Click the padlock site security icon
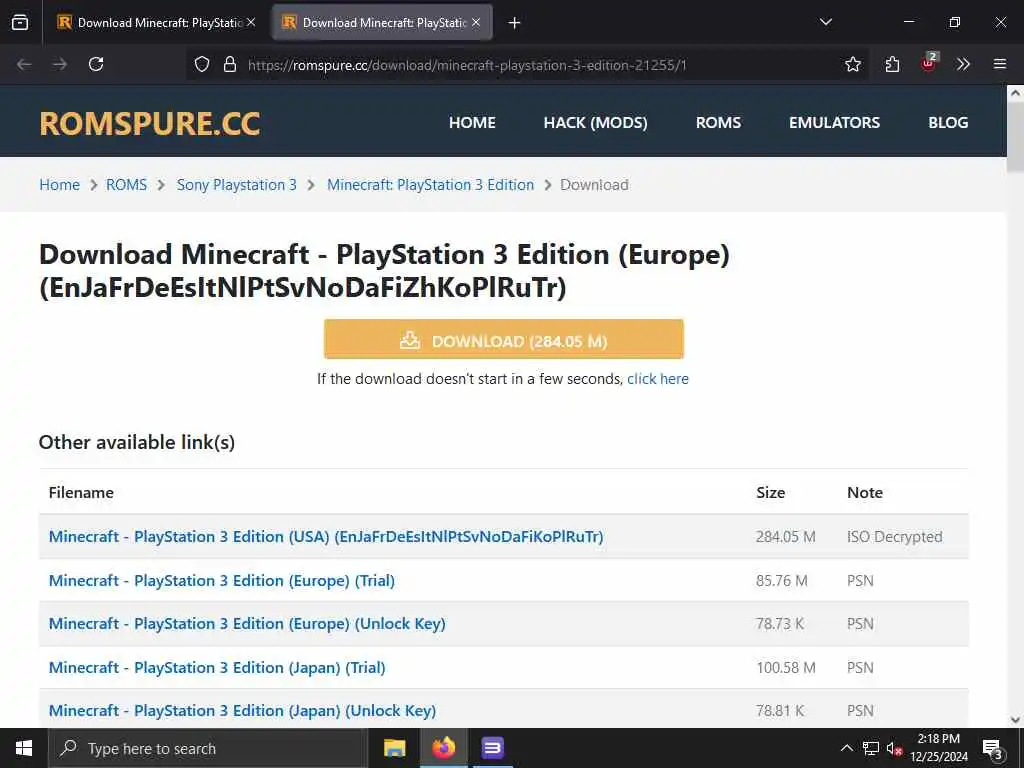The width and height of the screenshot is (1024, 768). click(x=230, y=64)
